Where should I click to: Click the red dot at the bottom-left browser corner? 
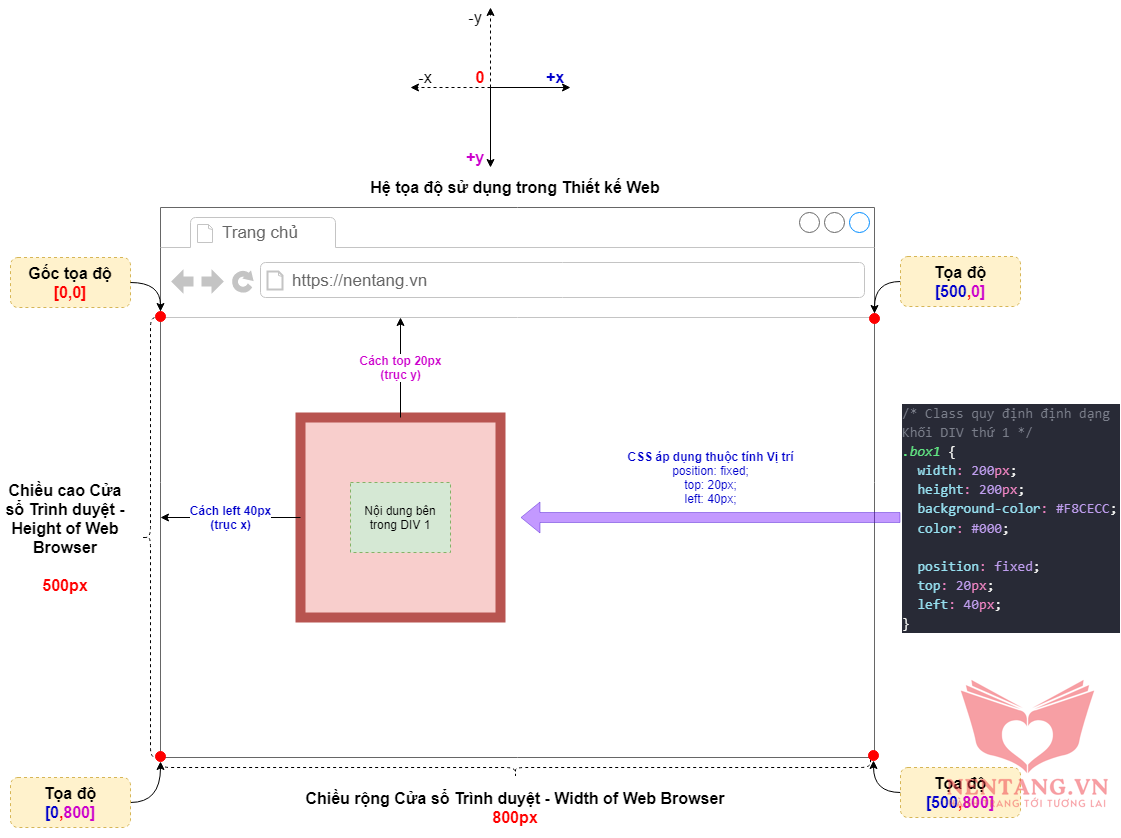pyautogui.click(x=160, y=756)
